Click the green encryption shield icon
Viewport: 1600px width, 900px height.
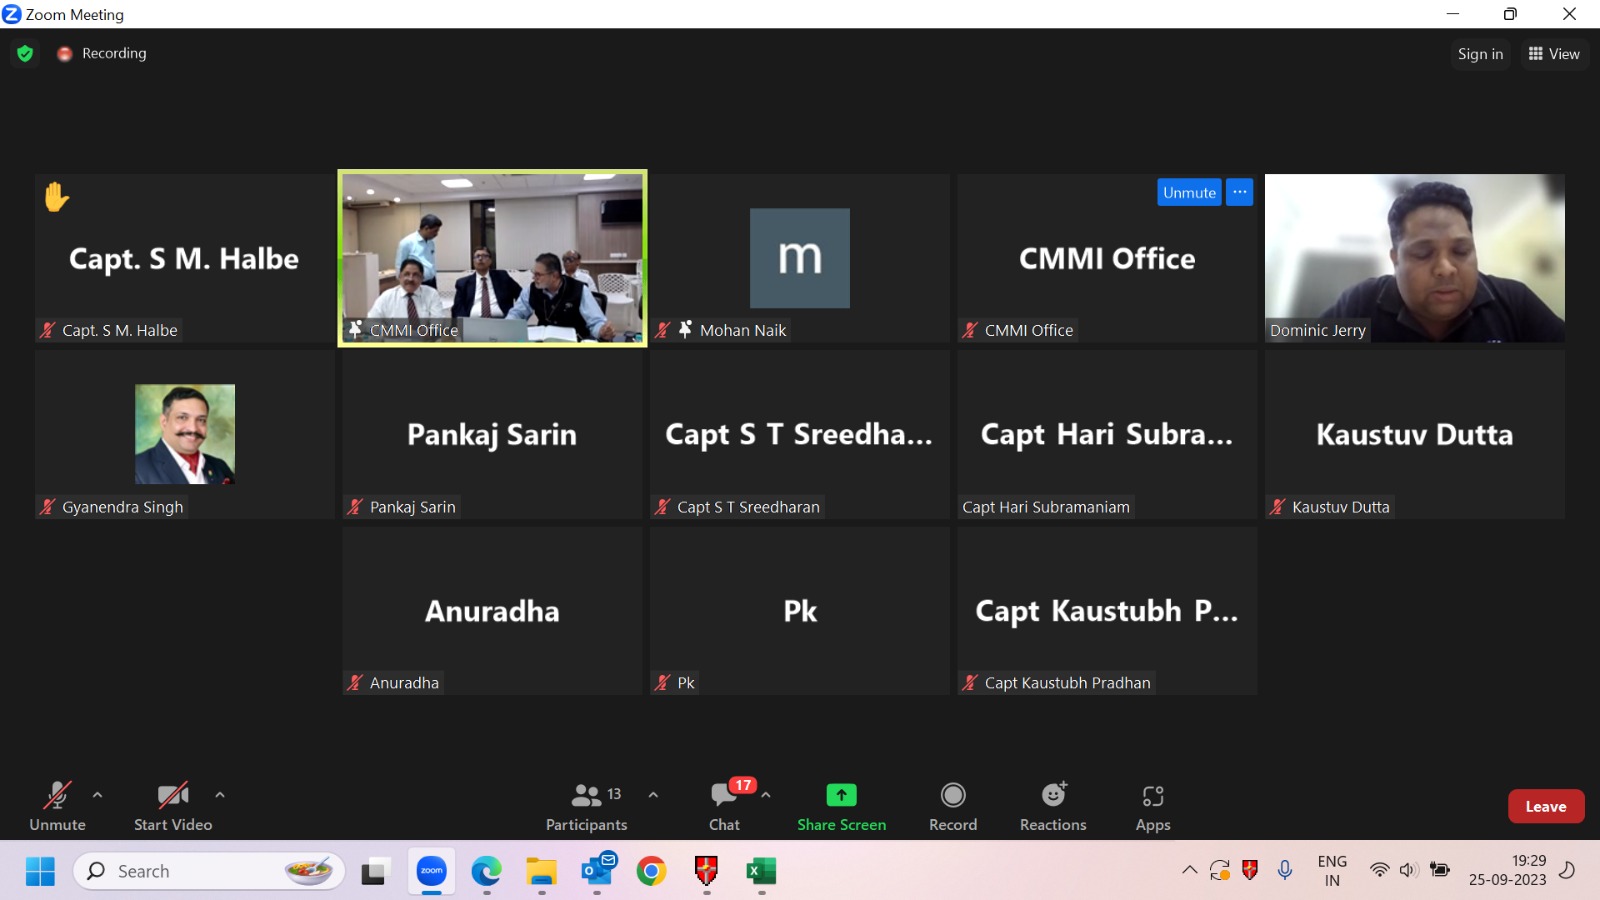point(25,54)
